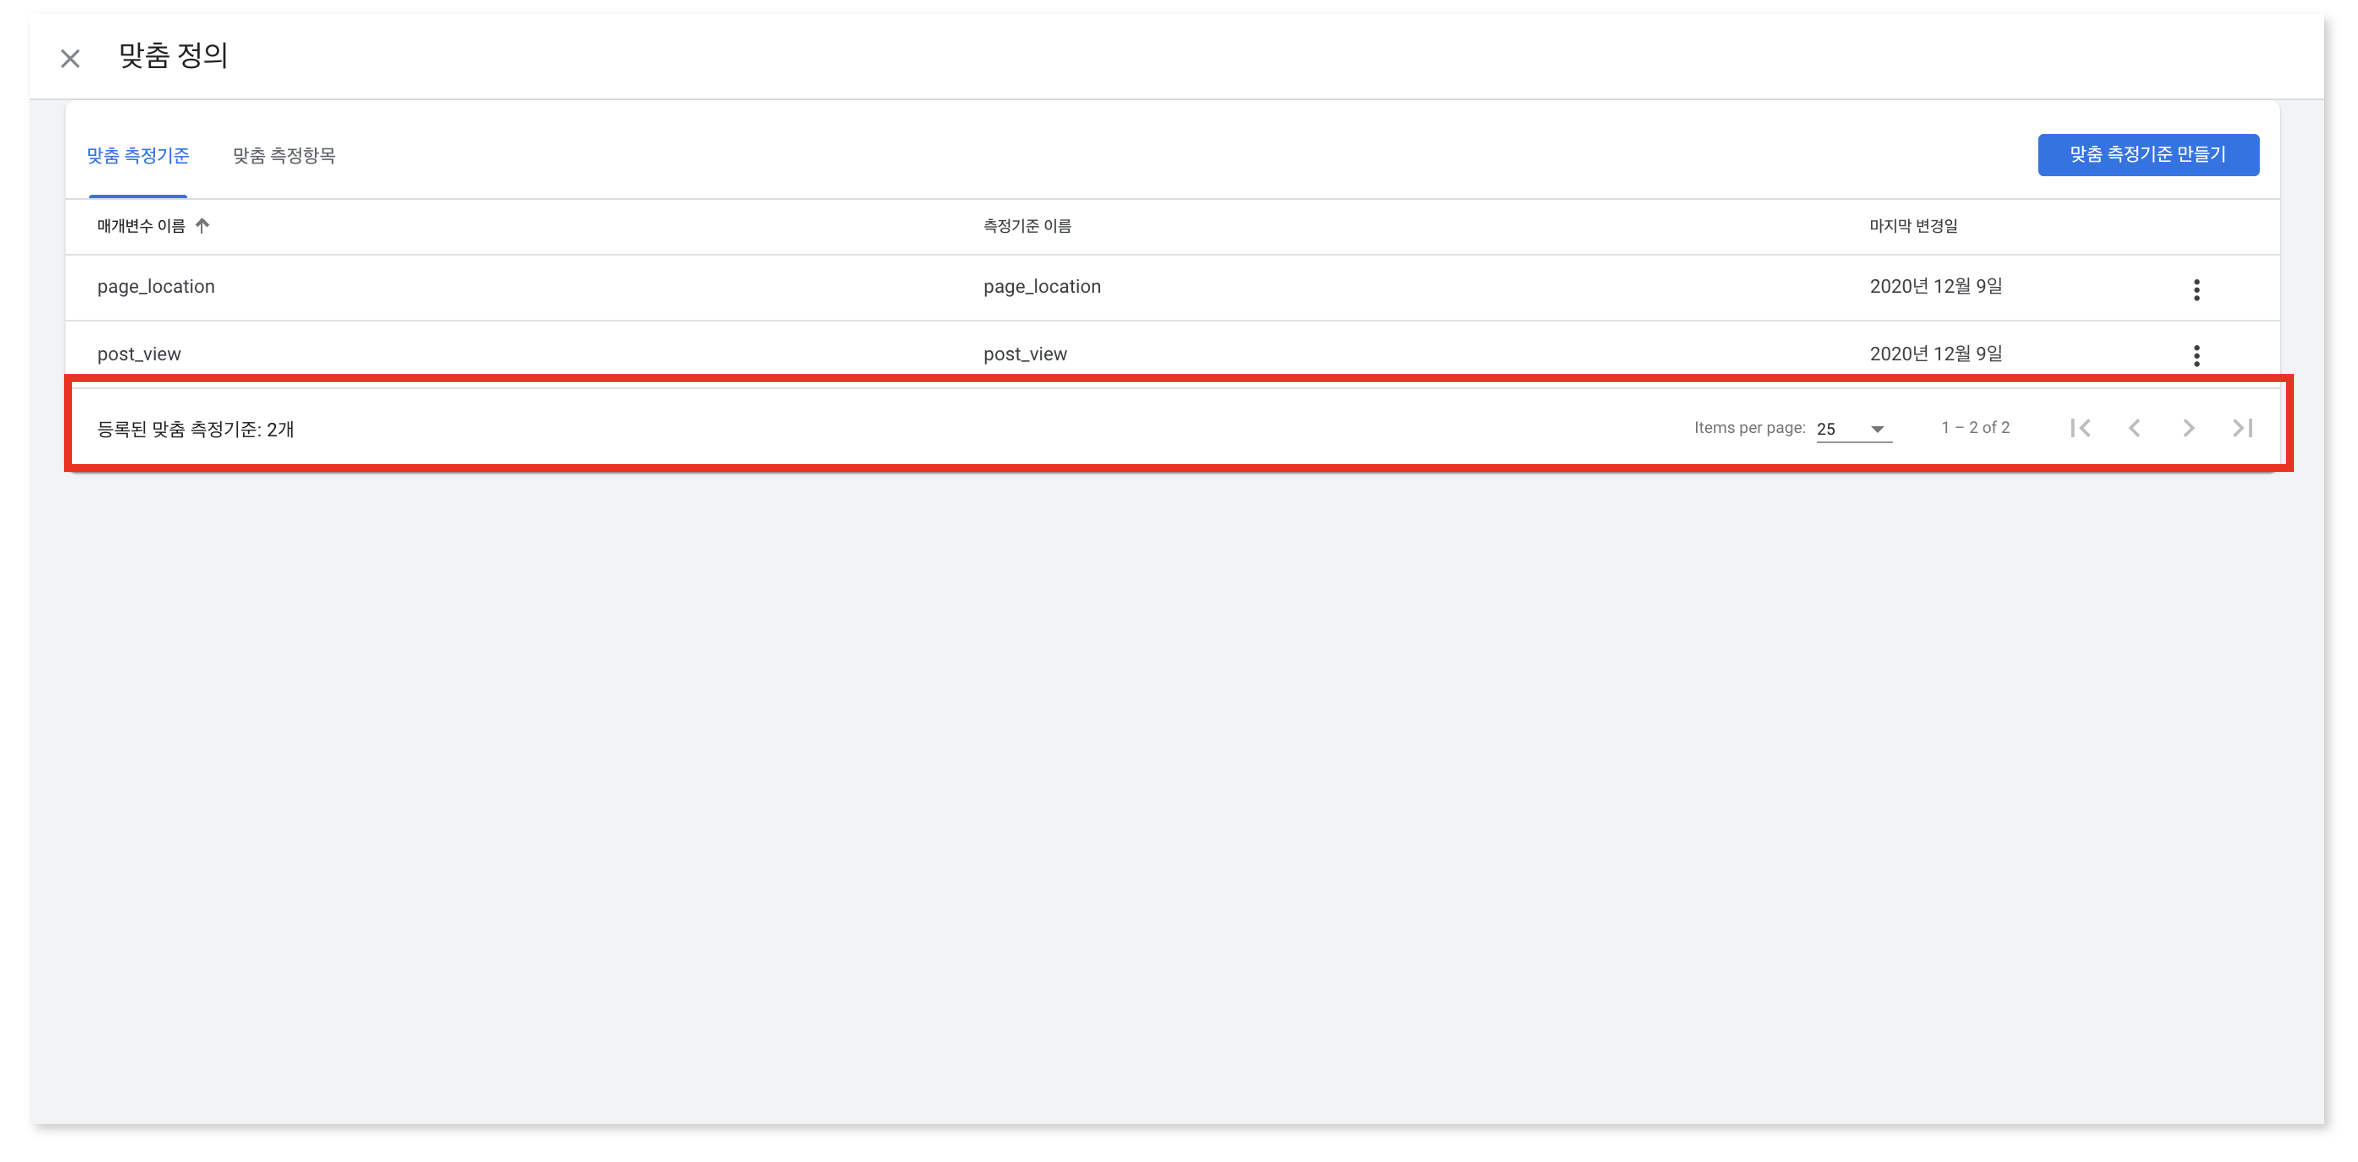Go to the first page of results
Image resolution: width=2358 pixels, height=1162 pixels.
2080,428
